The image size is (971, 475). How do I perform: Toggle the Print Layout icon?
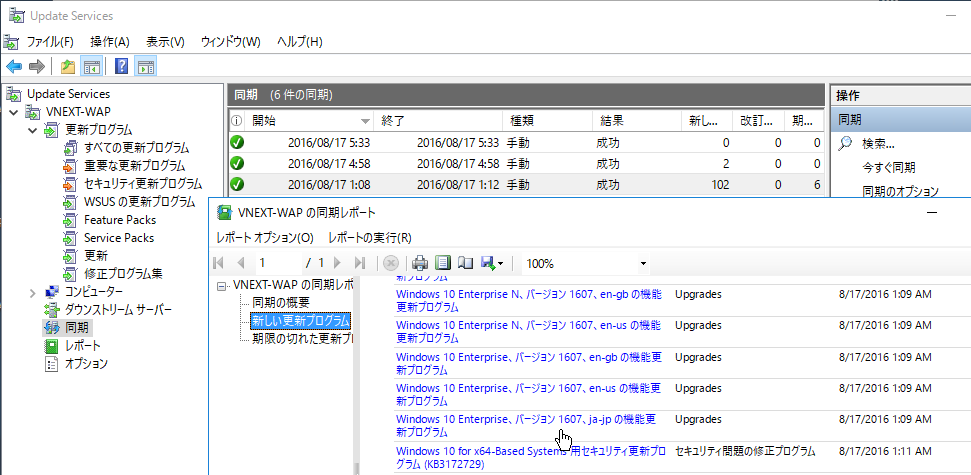pyautogui.click(x=443, y=263)
